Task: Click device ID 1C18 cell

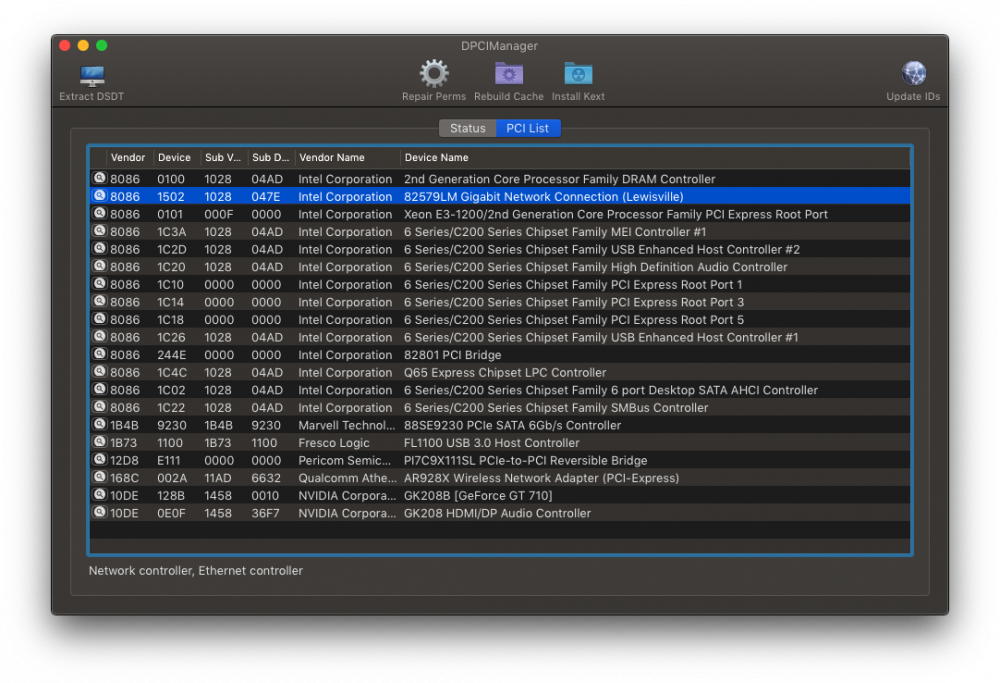Action: (x=170, y=319)
